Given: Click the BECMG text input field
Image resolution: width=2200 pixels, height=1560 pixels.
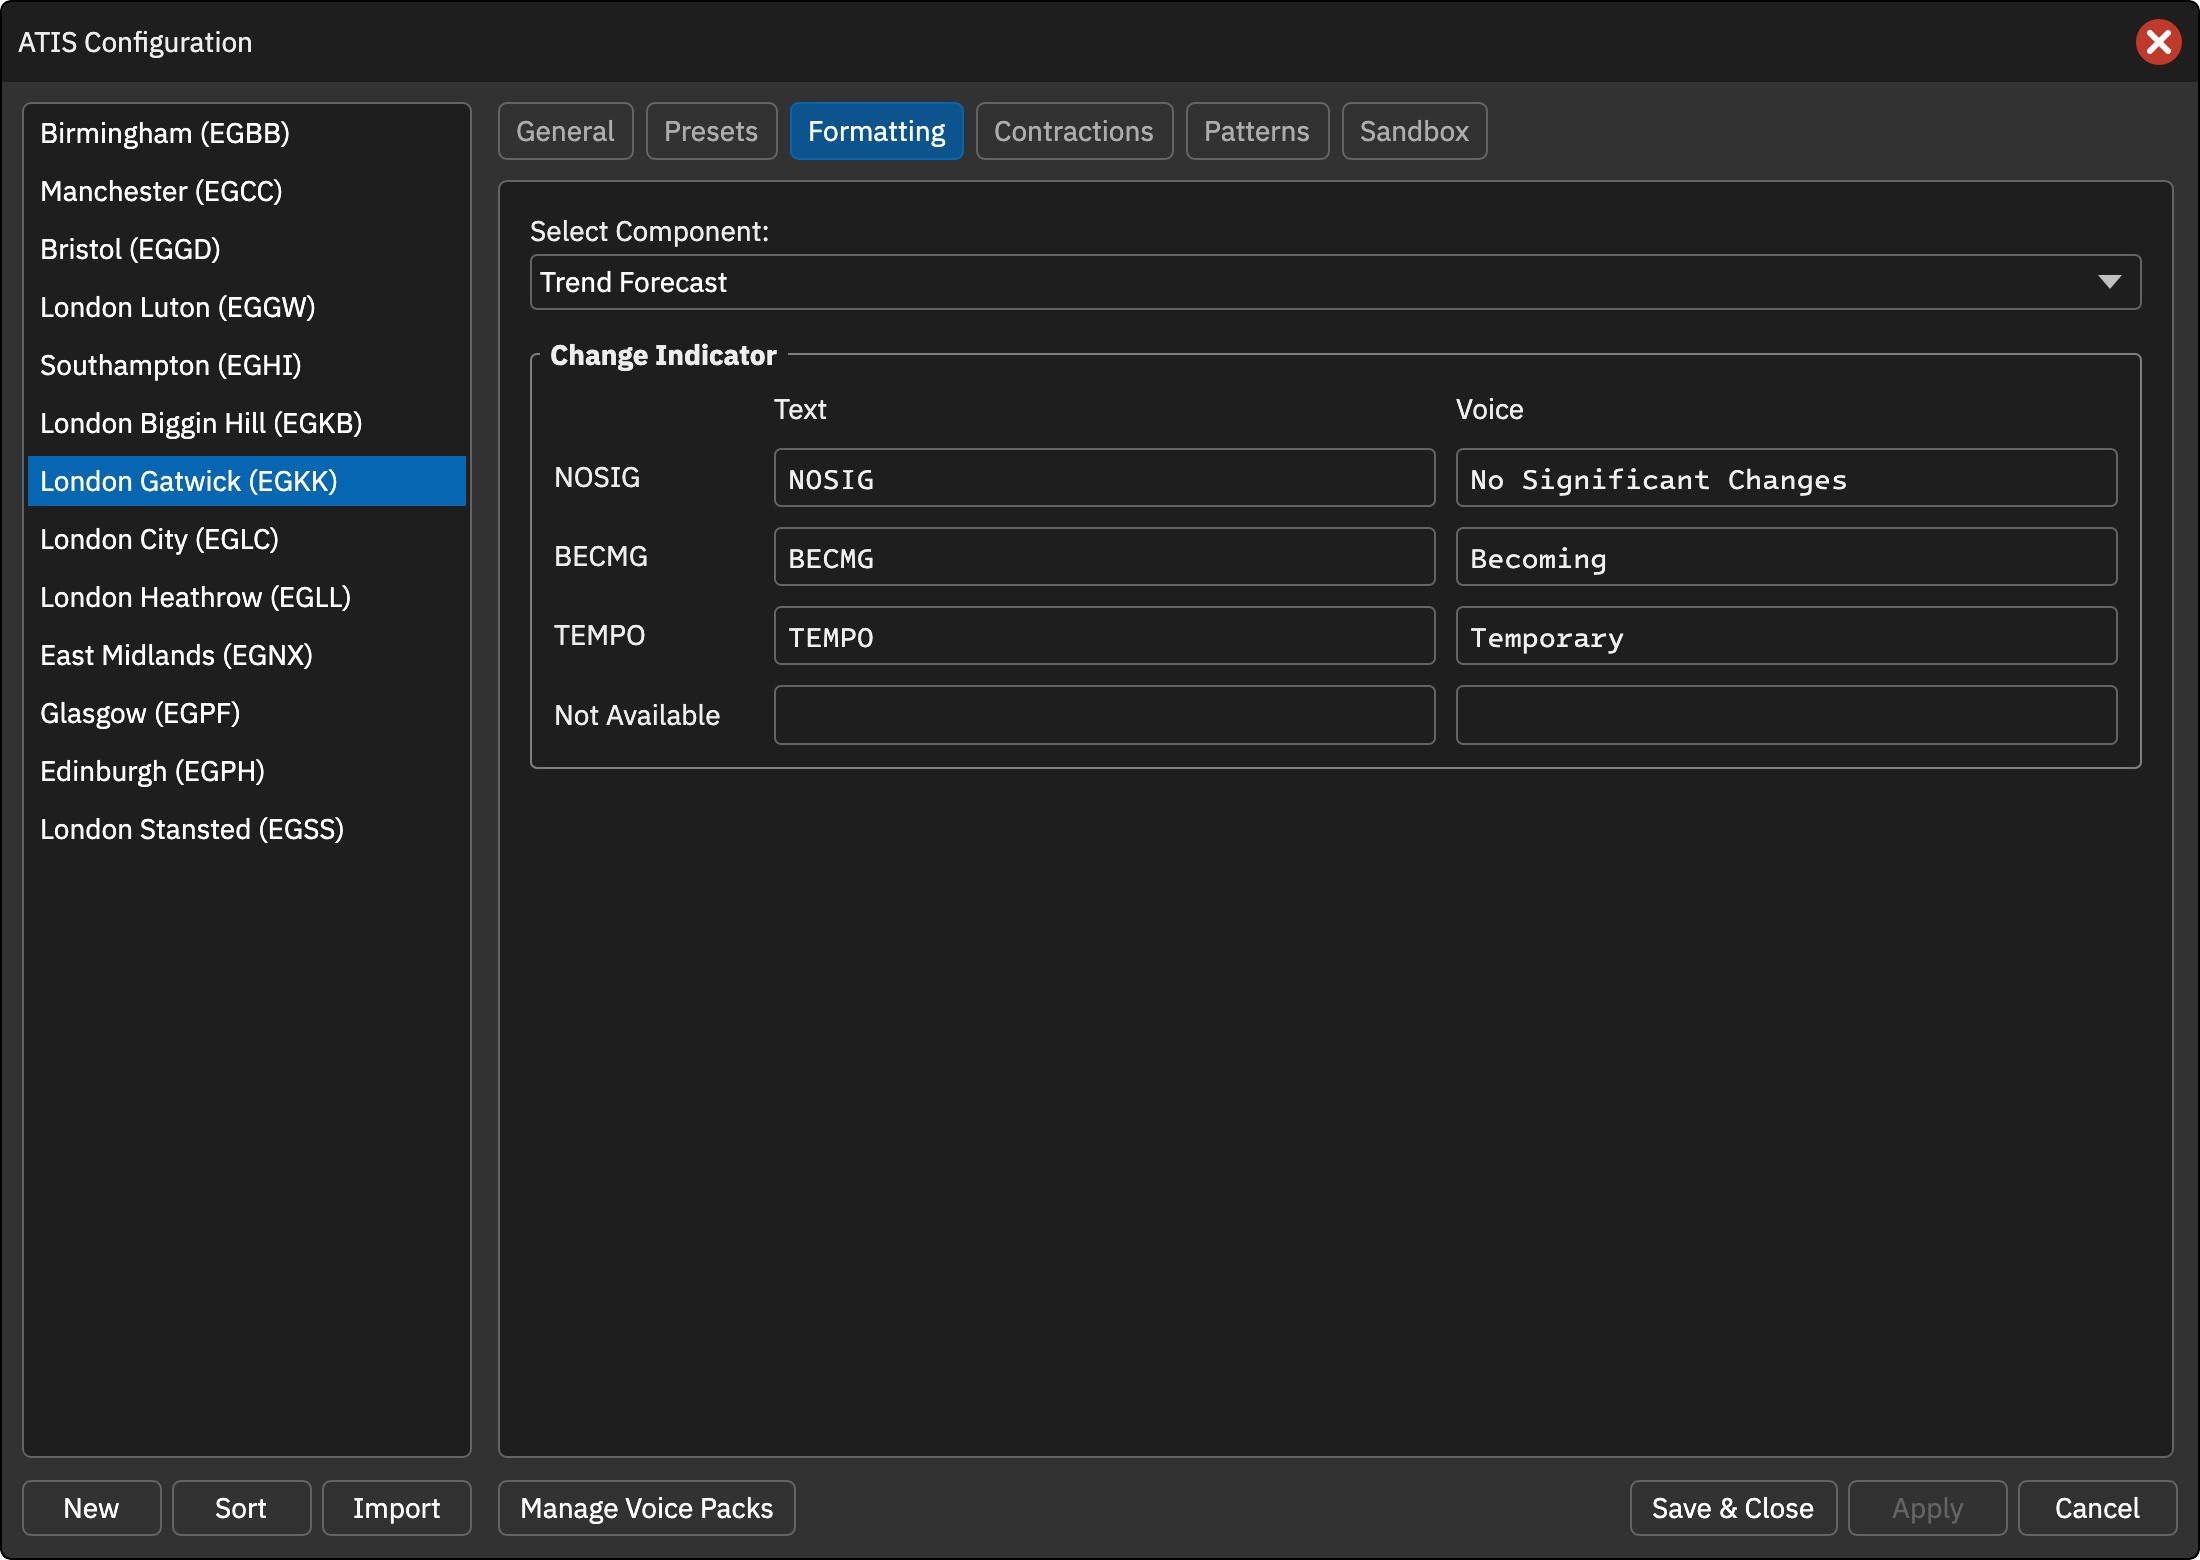Looking at the screenshot, I should click(1104, 557).
